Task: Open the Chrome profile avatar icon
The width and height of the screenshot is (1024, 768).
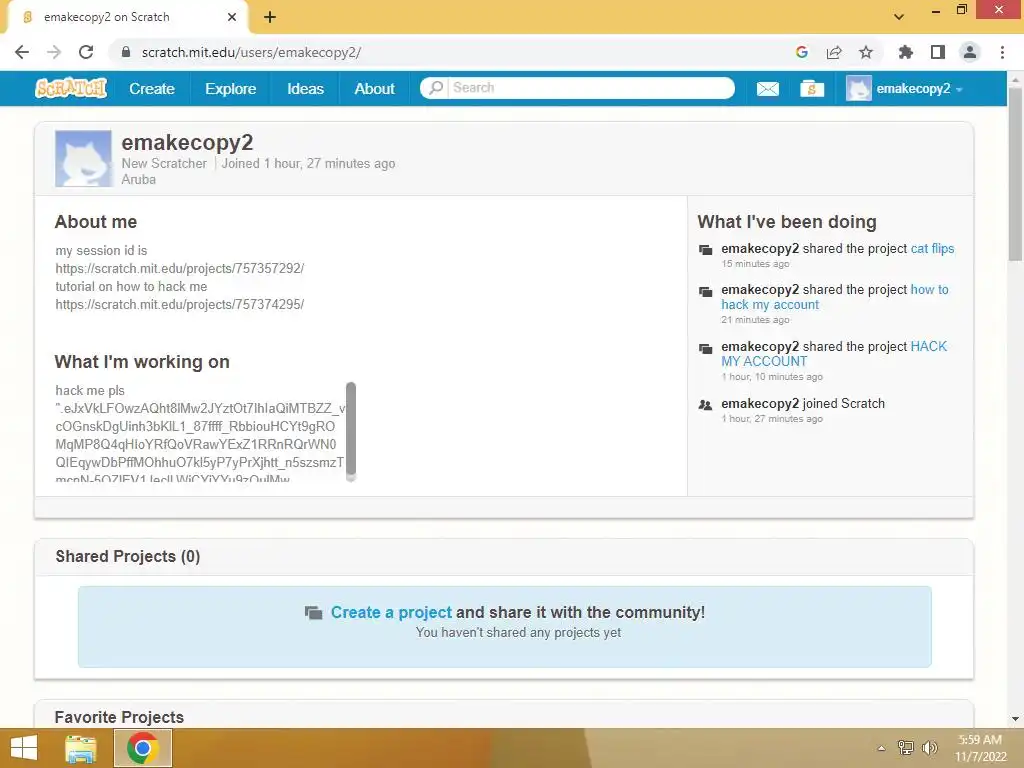Action: tap(970, 52)
